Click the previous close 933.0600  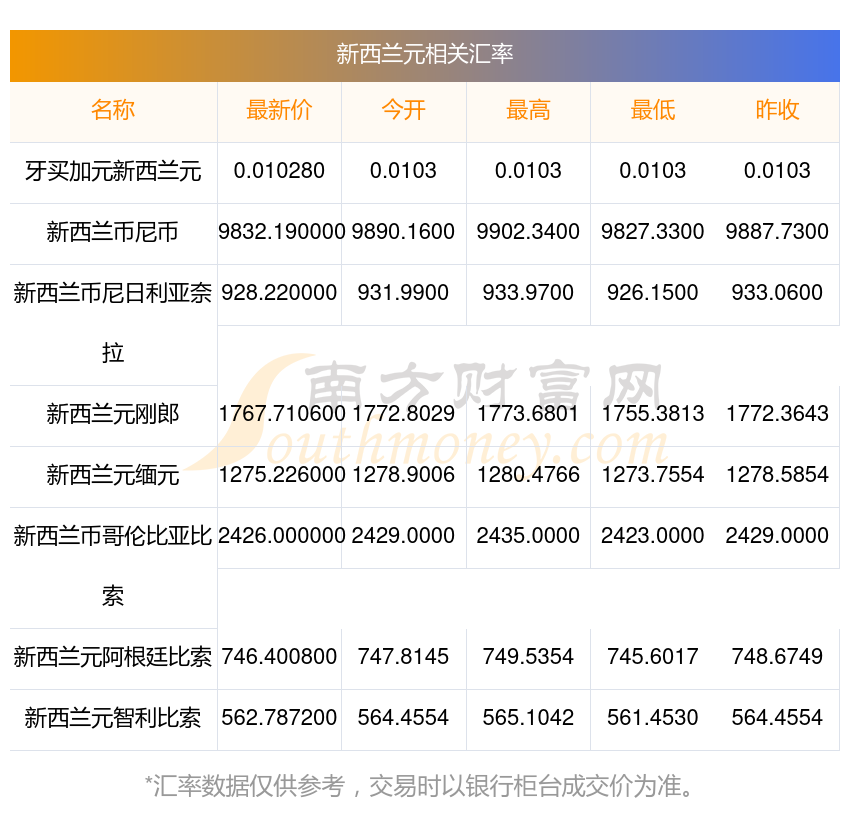coord(777,293)
